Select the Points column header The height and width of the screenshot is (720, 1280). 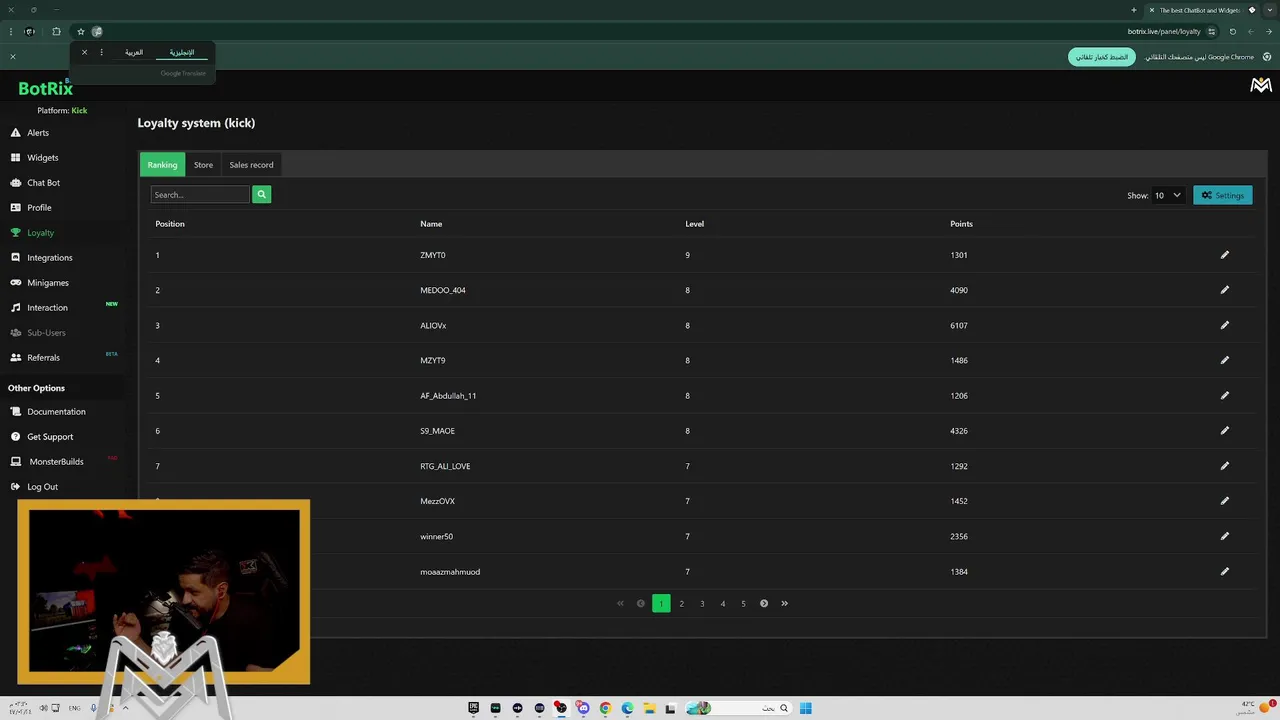(x=961, y=224)
